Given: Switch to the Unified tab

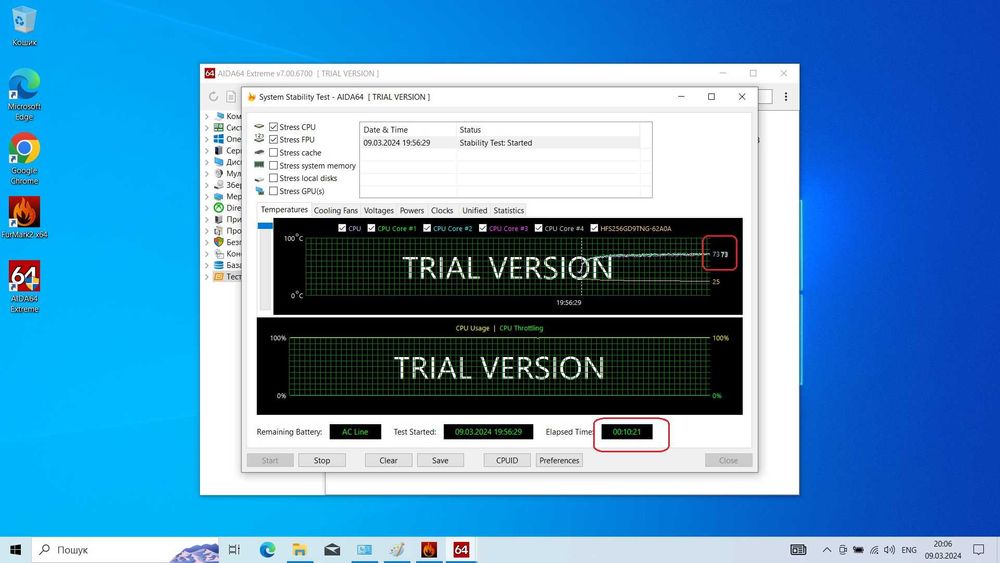Looking at the screenshot, I should (x=474, y=210).
